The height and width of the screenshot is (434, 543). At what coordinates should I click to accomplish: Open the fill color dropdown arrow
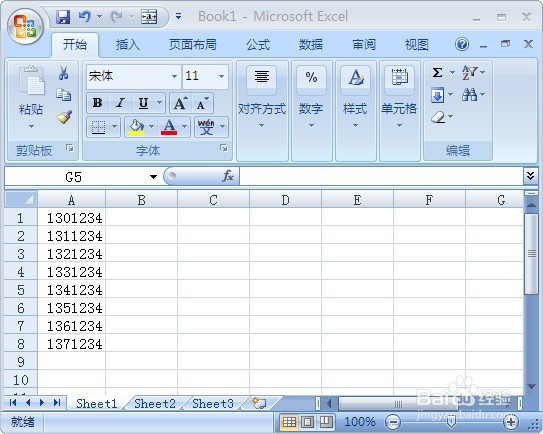(x=151, y=127)
